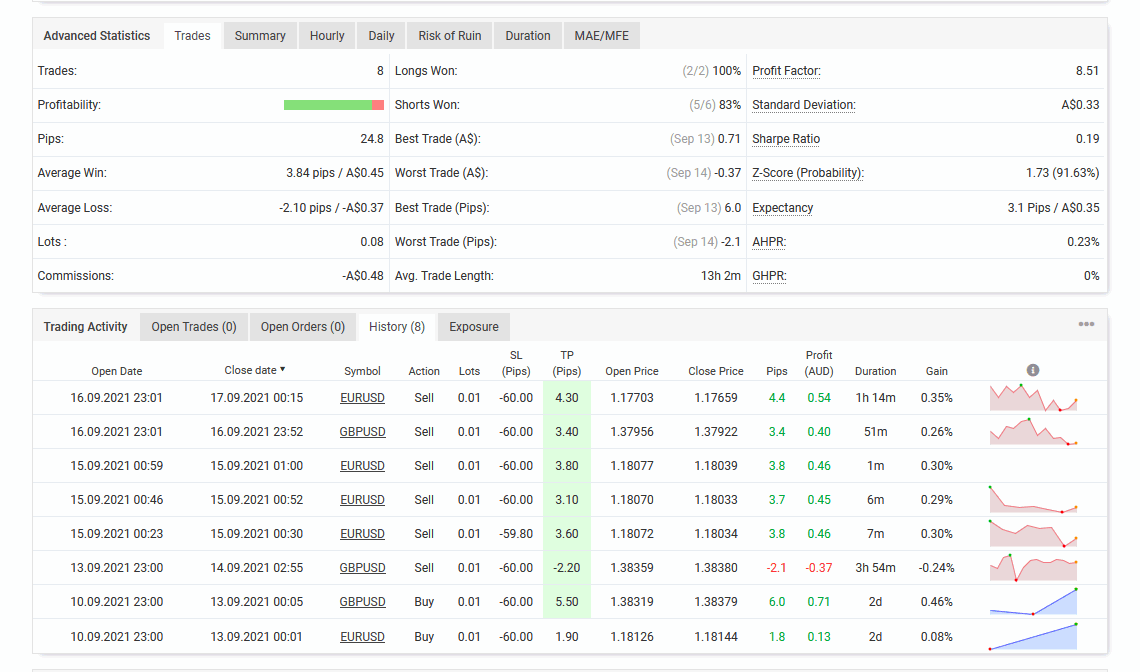Switch to the Summary tab
Screen dimensions: 1140x672
[260, 36]
